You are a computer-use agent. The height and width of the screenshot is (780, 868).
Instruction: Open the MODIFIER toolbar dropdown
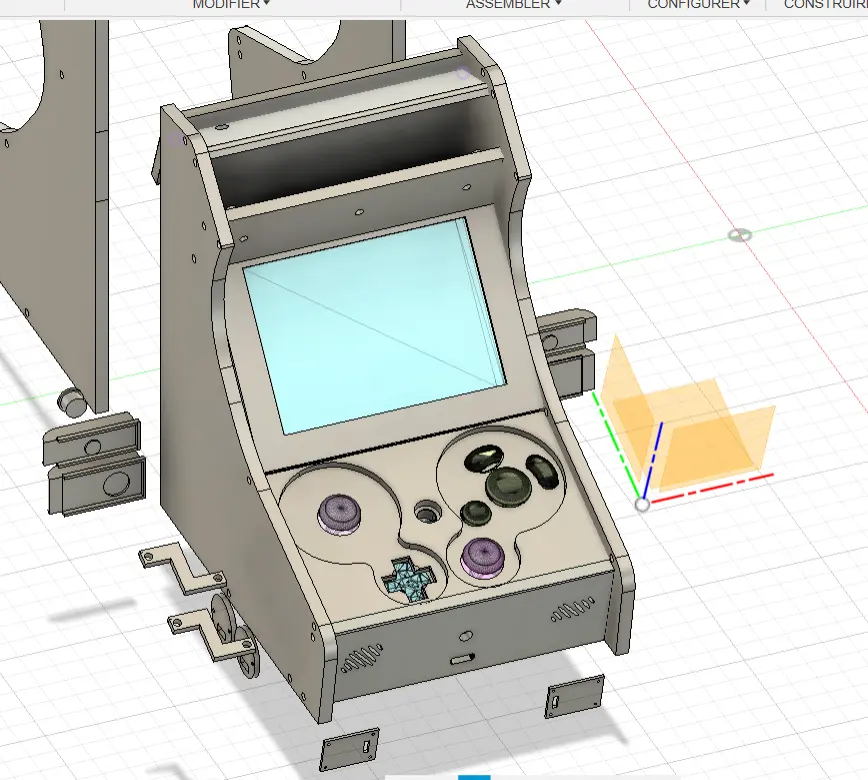pos(231,4)
